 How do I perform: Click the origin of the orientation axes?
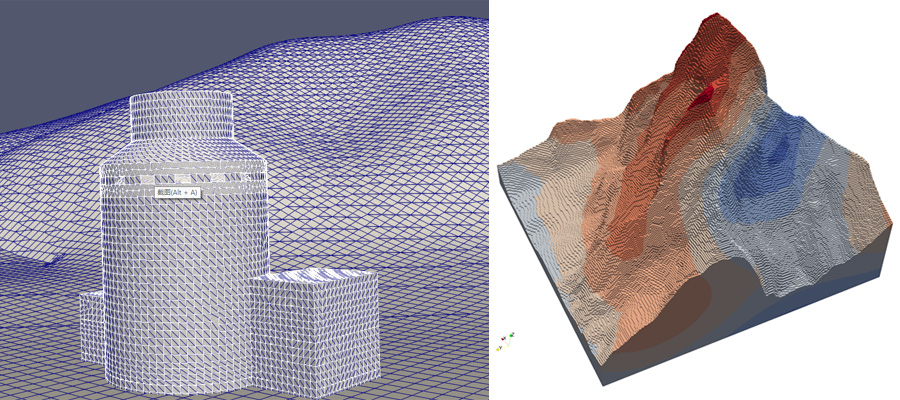(x=509, y=346)
